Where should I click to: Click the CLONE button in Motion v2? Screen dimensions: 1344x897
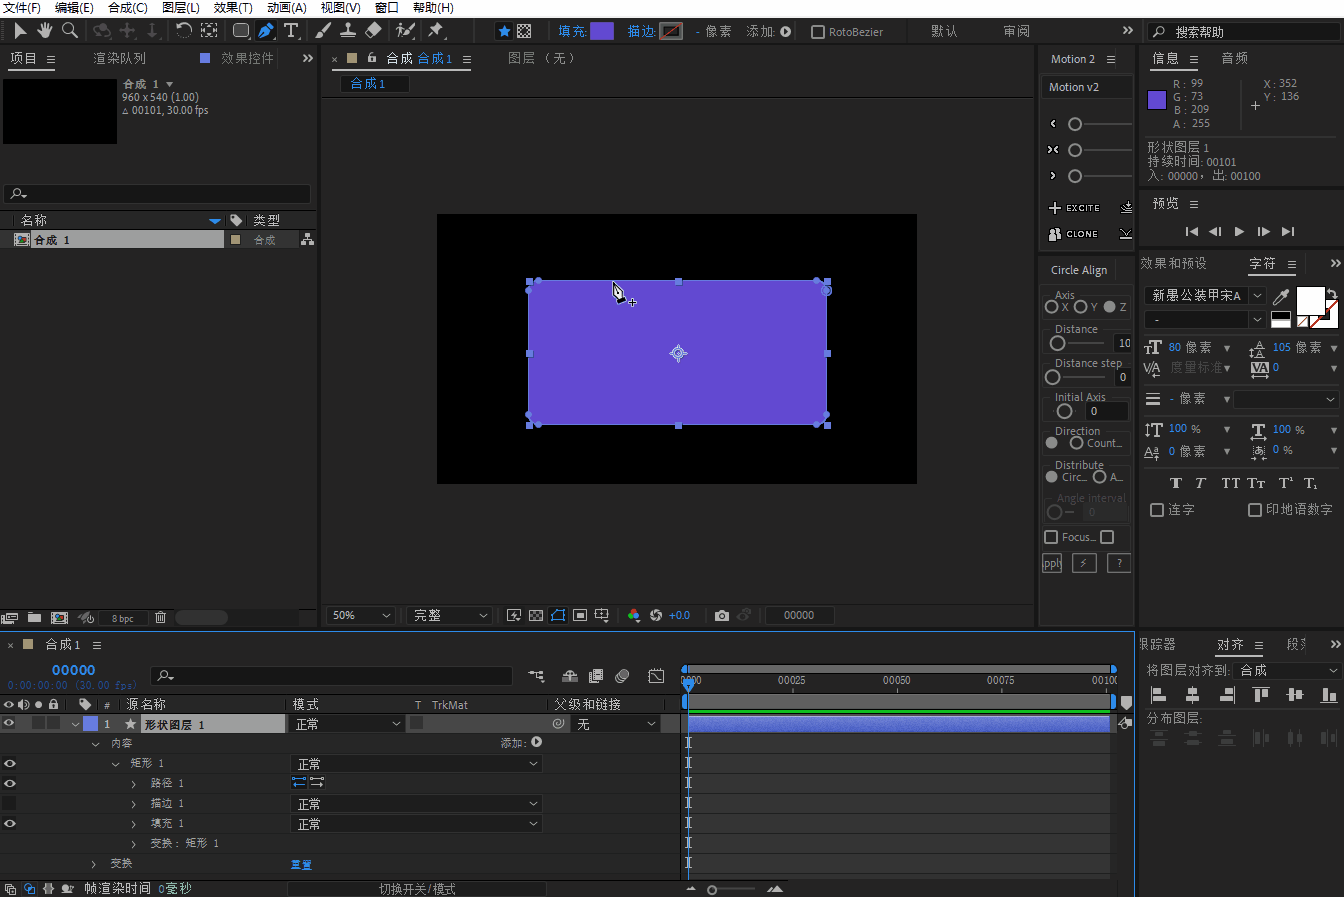point(1073,234)
